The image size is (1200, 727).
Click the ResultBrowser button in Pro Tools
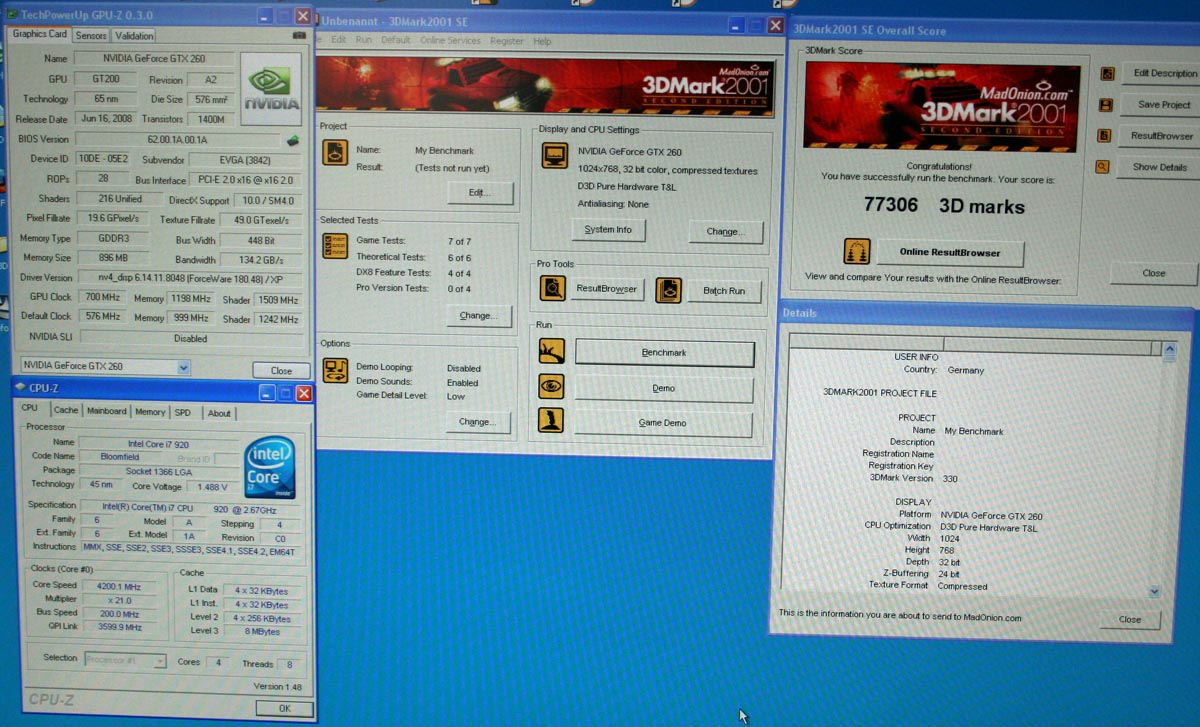[607, 289]
